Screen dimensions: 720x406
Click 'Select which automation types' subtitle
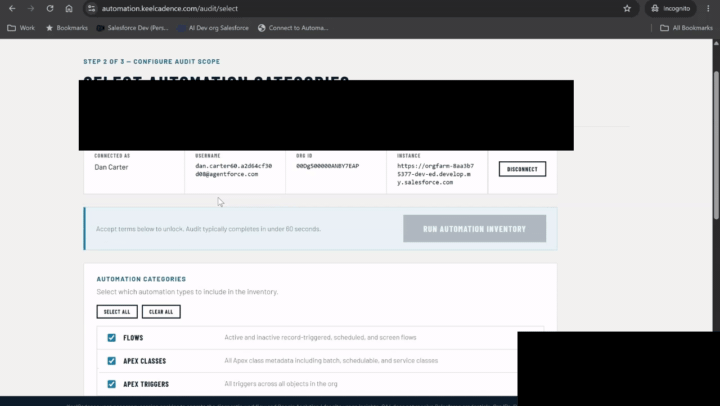[x=187, y=292]
